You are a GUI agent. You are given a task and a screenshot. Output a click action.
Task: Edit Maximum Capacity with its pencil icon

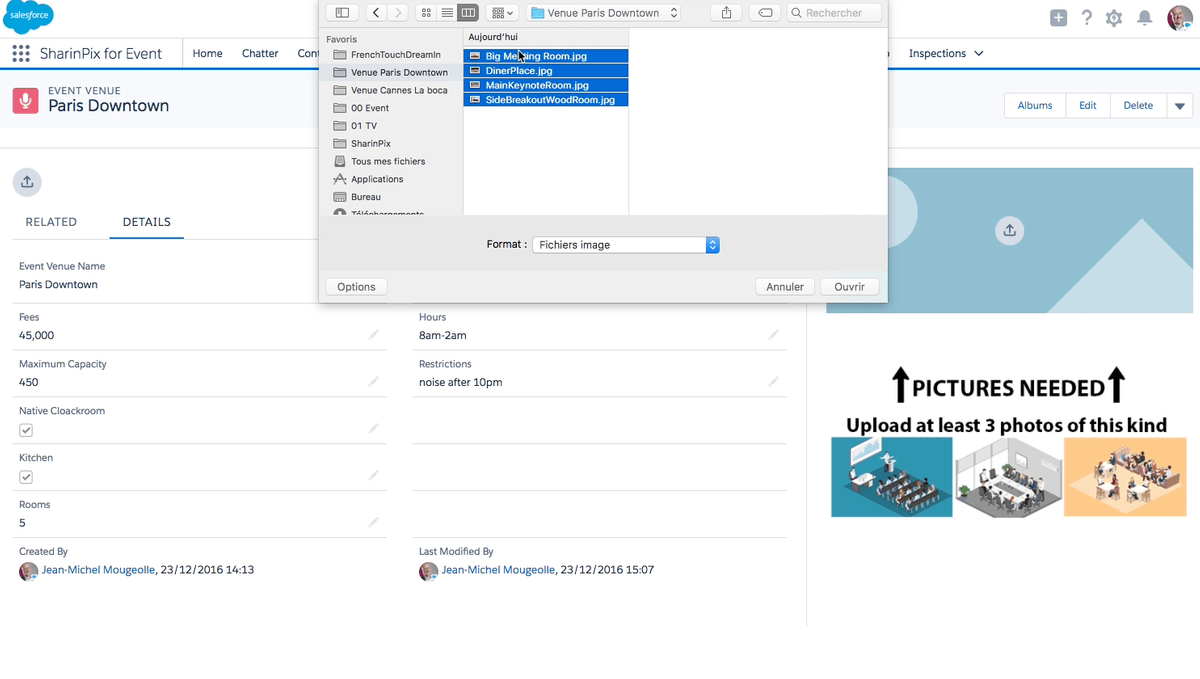coord(373,382)
